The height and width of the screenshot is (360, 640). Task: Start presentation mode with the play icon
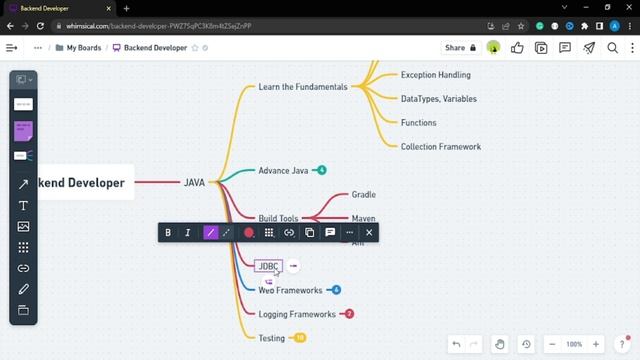coord(541,48)
